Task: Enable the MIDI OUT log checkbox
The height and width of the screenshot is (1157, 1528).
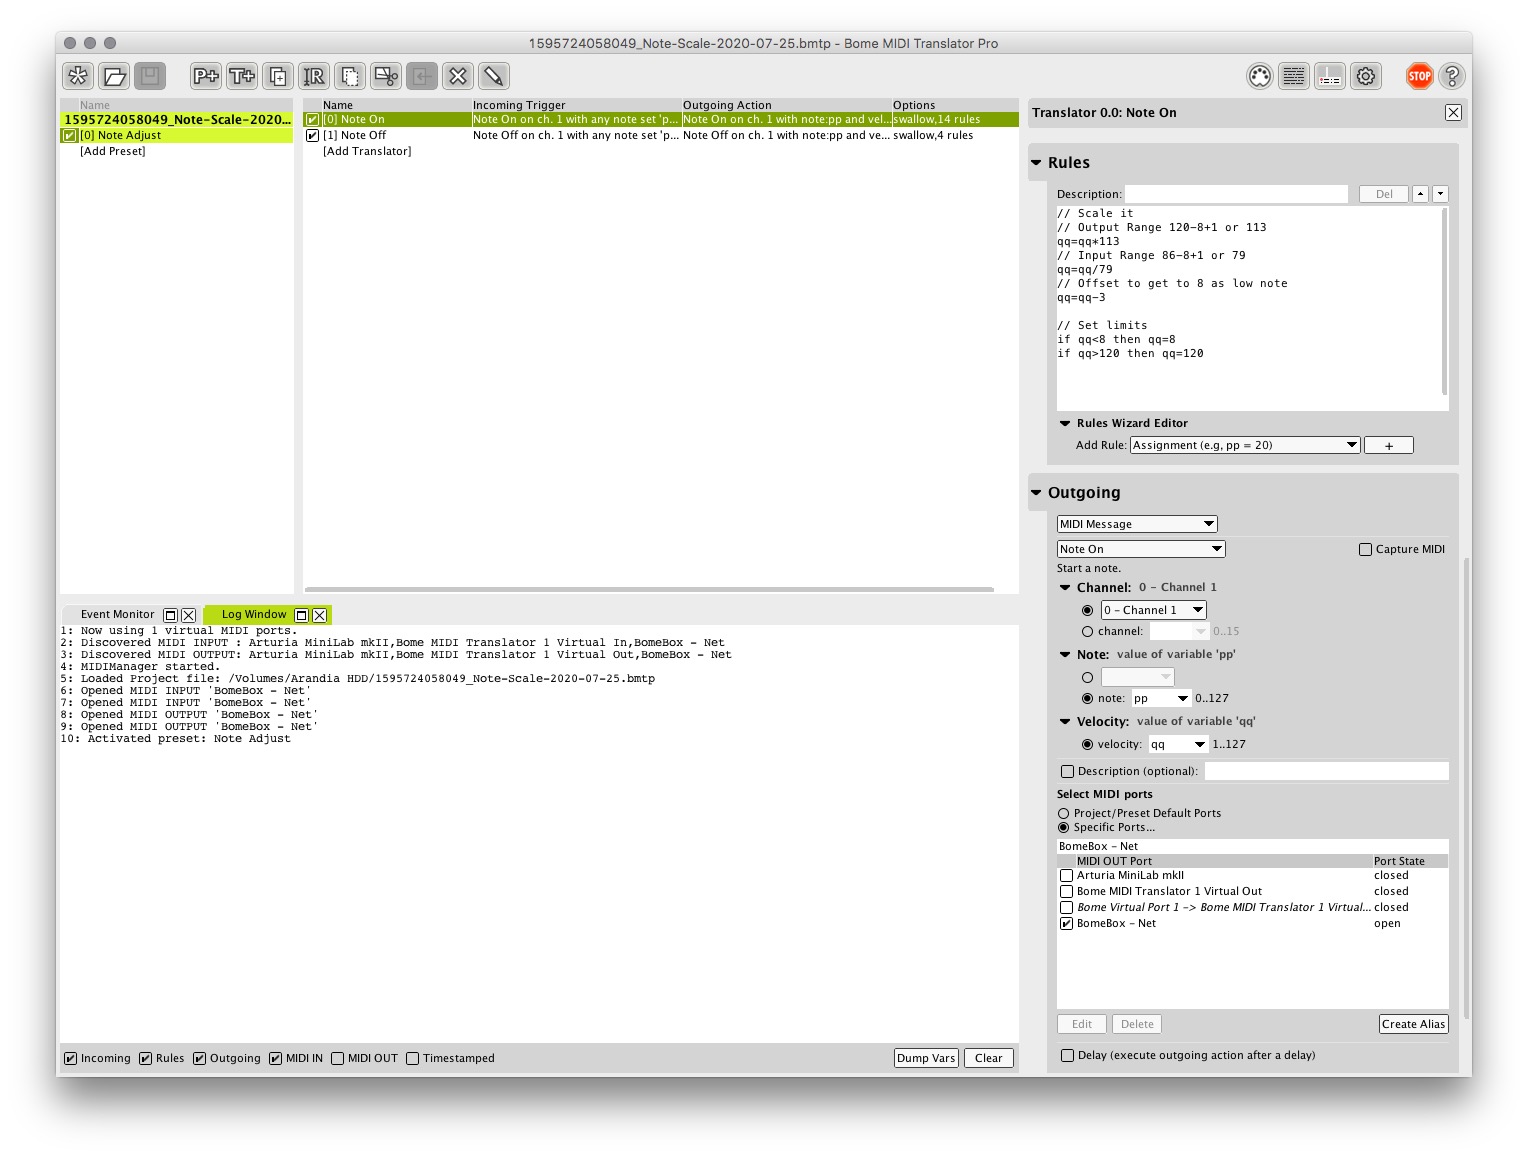Action: pos(337,1059)
